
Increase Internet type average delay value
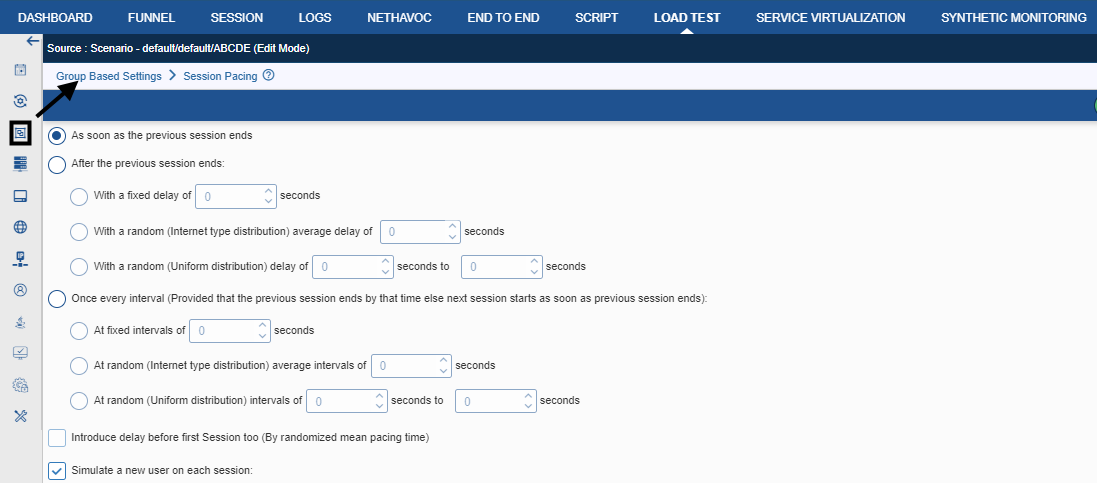pos(452,226)
